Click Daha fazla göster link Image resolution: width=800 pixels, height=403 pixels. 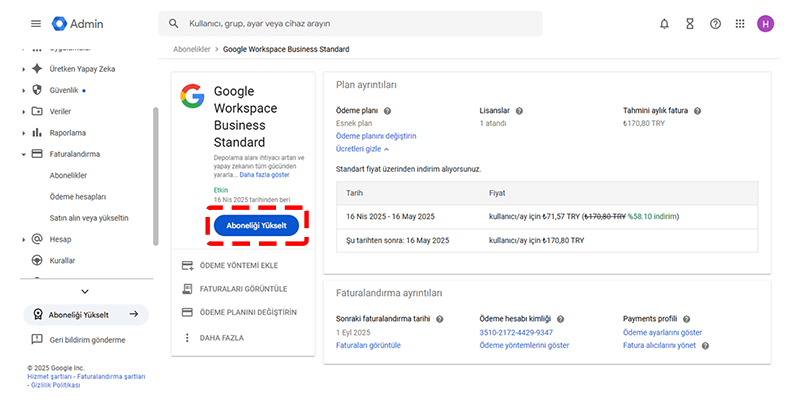click(x=264, y=175)
